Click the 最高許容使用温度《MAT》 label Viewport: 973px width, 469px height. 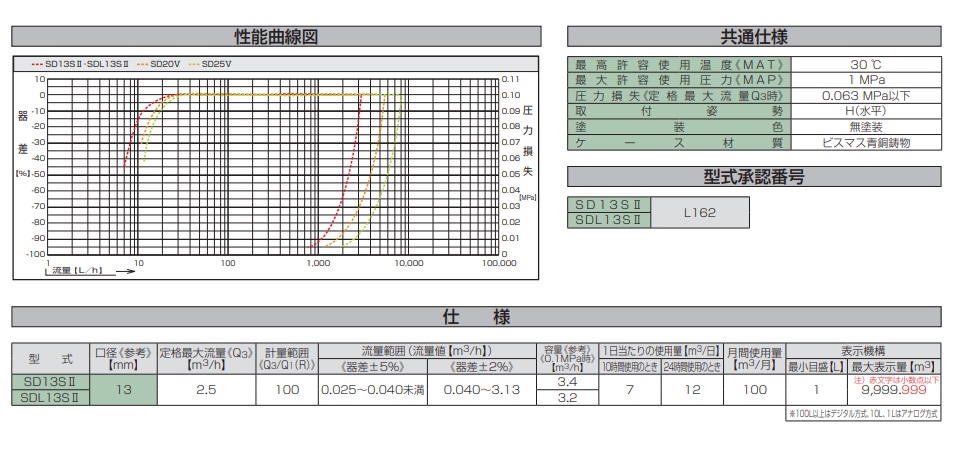pos(679,65)
